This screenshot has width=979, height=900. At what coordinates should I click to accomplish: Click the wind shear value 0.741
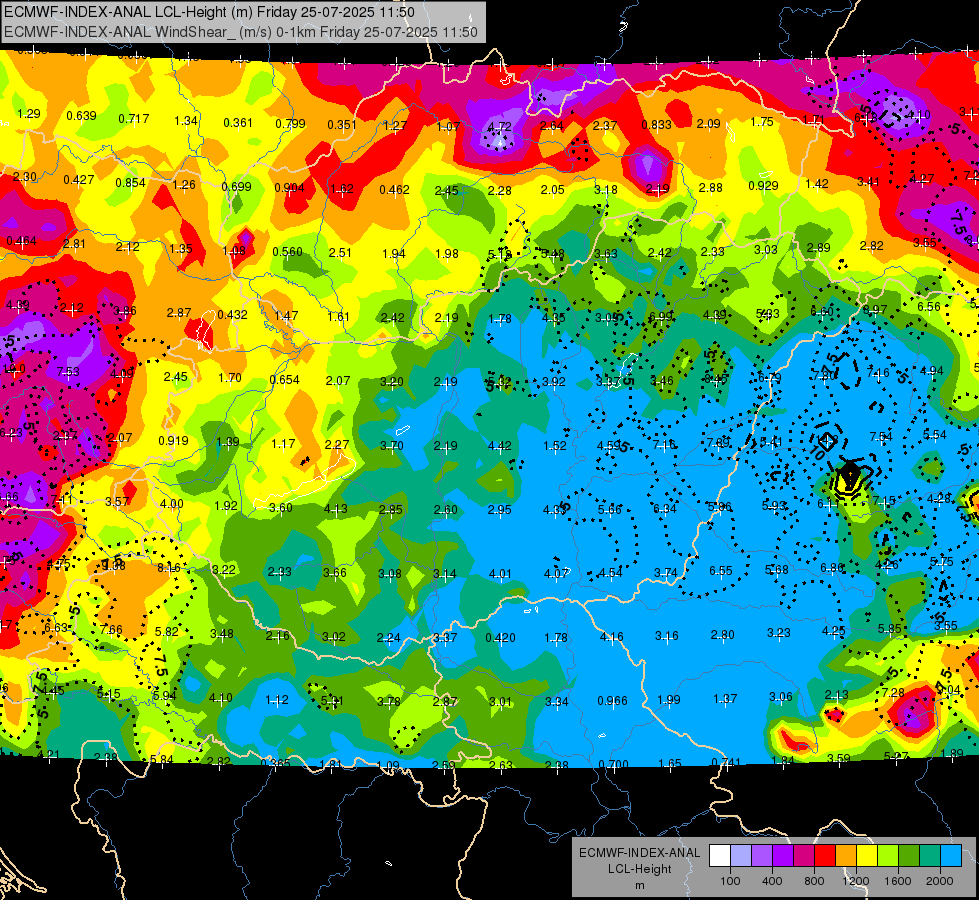[x=726, y=762]
